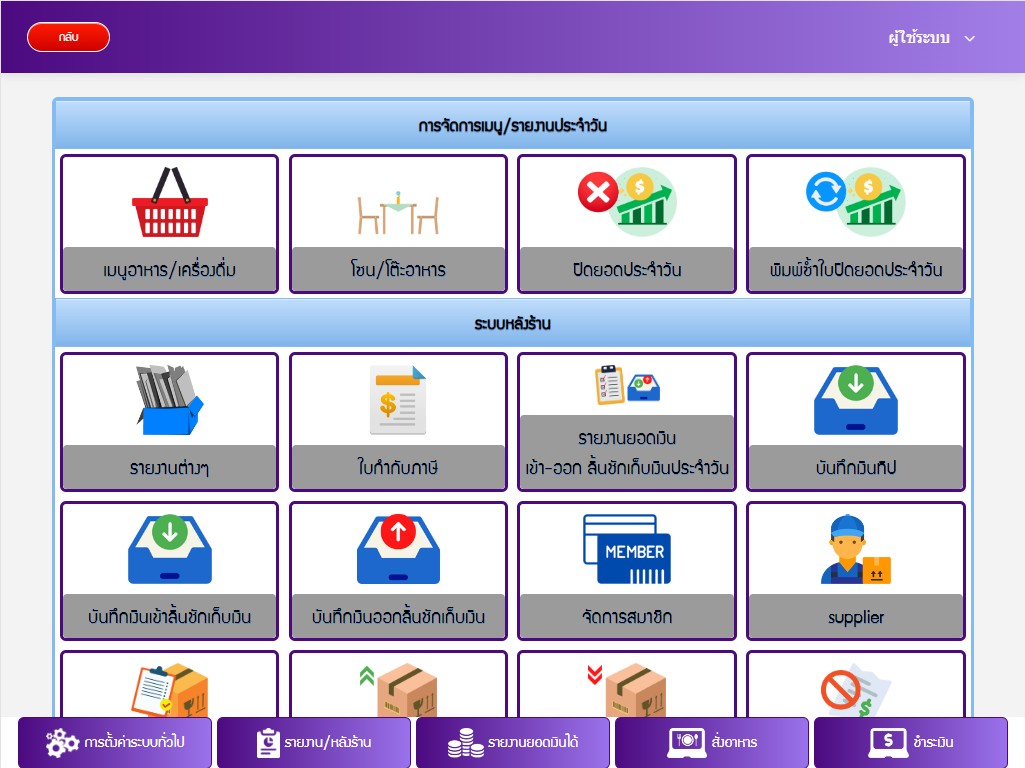Image resolution: width=1025 pixels, height=768 pixels.
Task: Open the member management card icon
Action: [x=626, y=549]
